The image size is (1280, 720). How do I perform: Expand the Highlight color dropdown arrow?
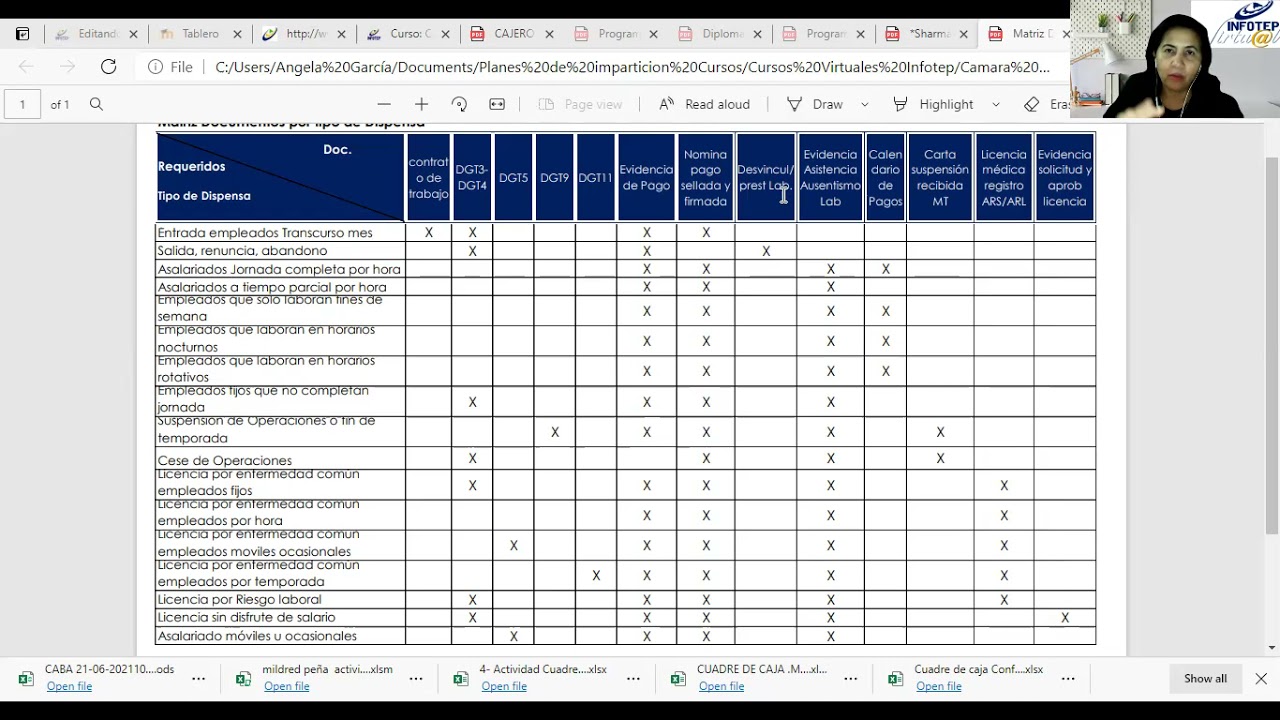click(996, 104)
